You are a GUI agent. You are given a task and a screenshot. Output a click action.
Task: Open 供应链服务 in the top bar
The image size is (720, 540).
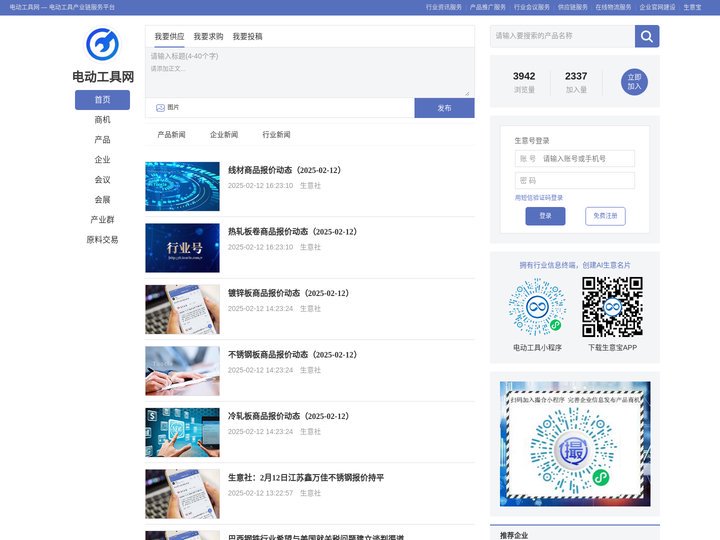pos(573,7)
